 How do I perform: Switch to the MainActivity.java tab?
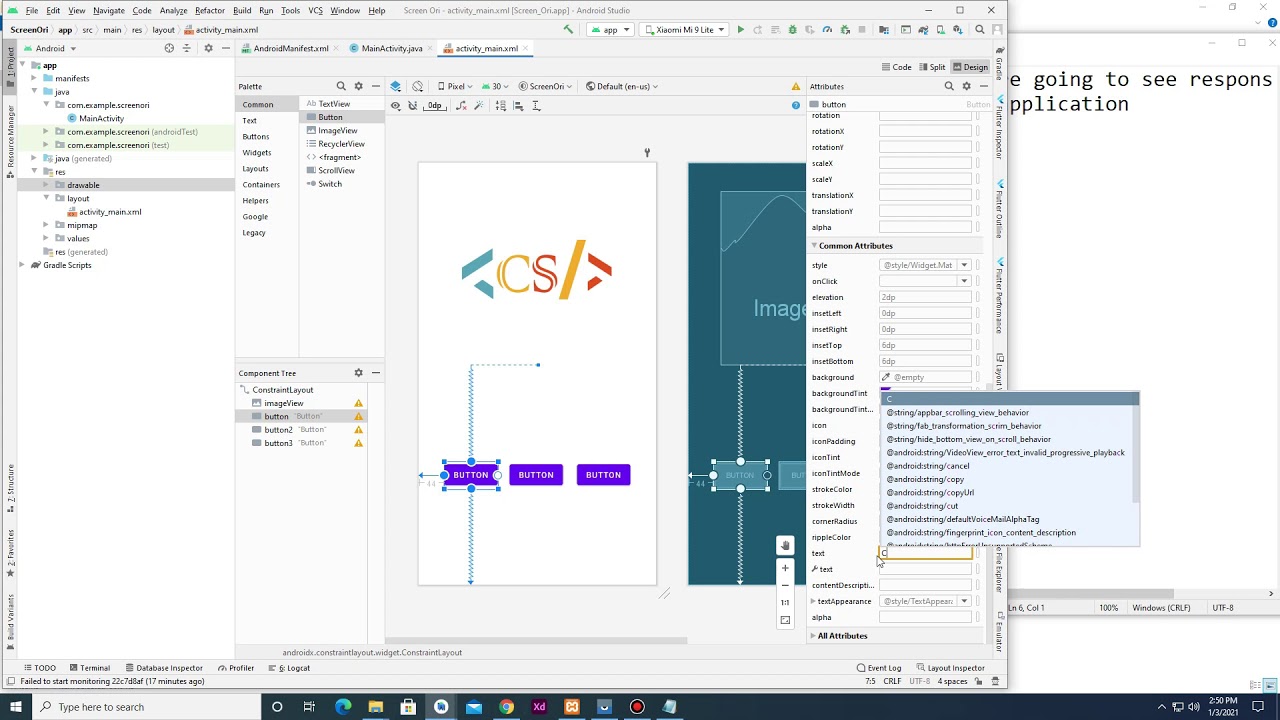point(391,48)
